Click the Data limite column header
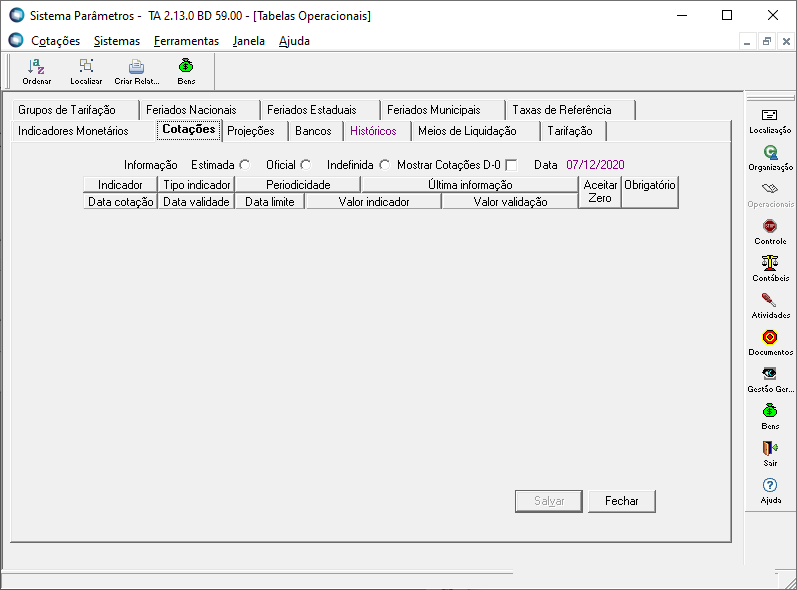 269,201
